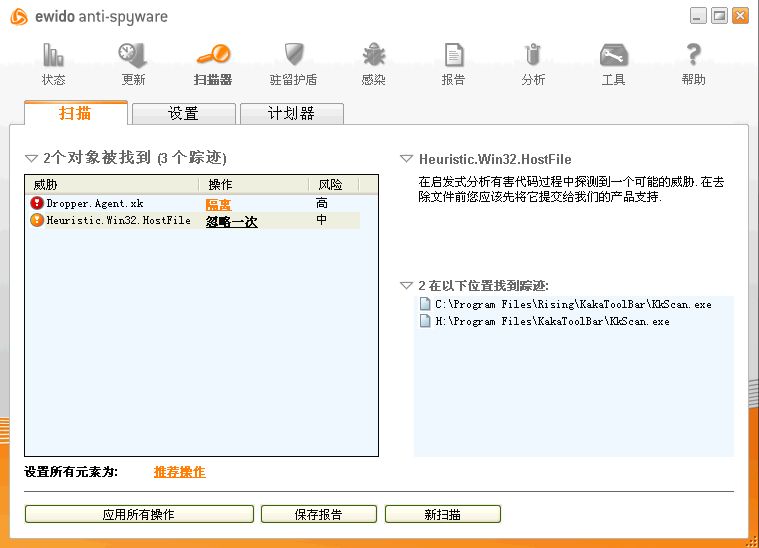759x548 pixels.
Task: Select the C:\Program Files\Rising\KakaToolBar\KkScan.exe entry
Action: pos(573,304)
